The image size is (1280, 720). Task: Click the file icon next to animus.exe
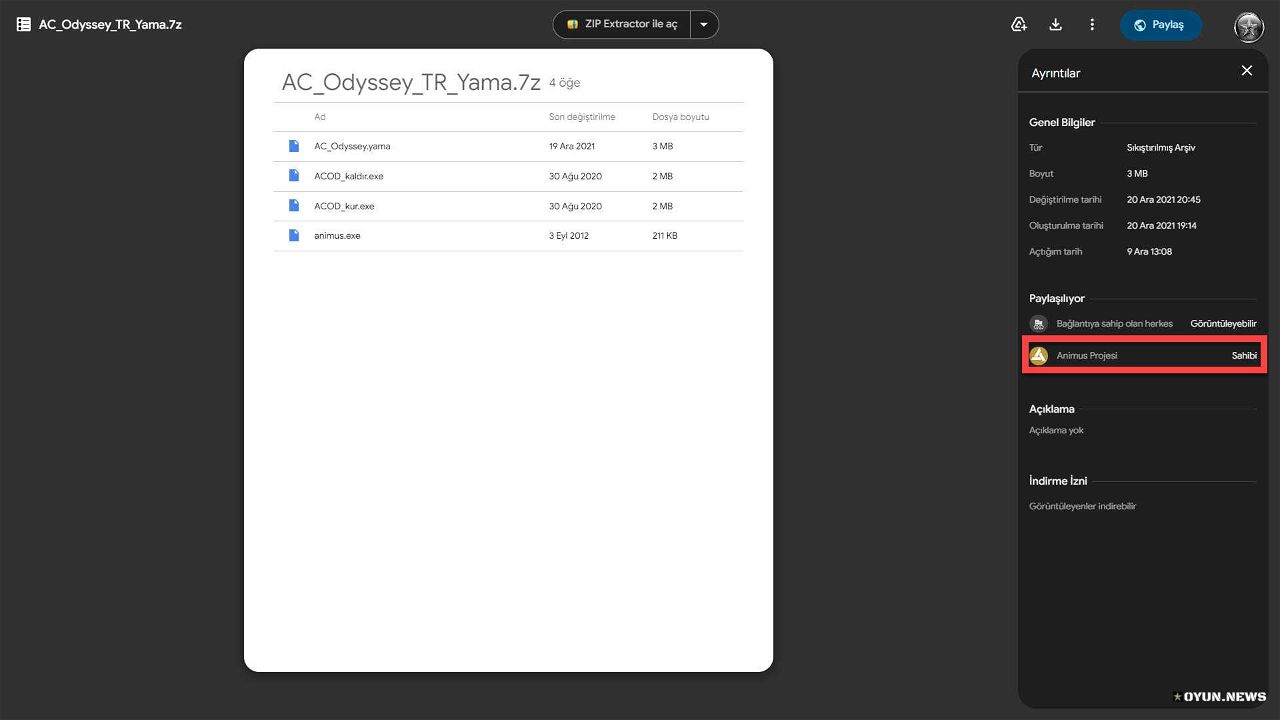tap(294, 236)
